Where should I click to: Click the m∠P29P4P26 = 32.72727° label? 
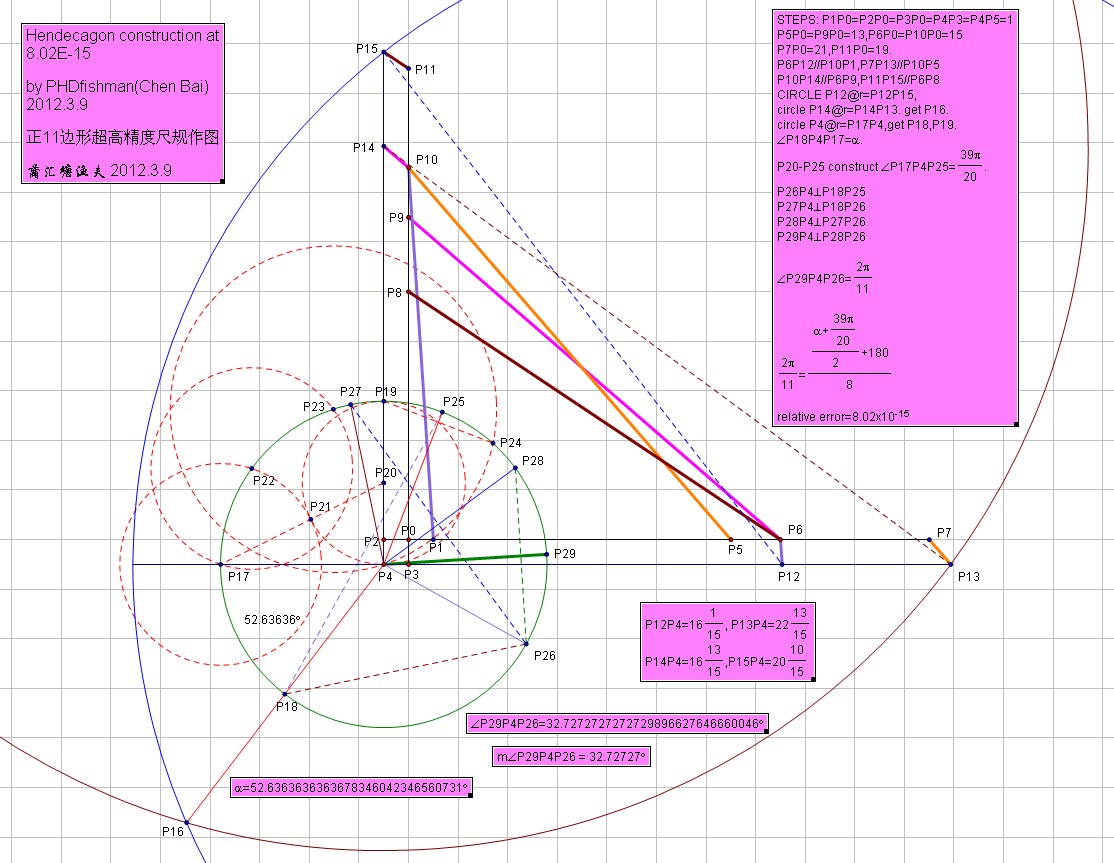(571, 756)
